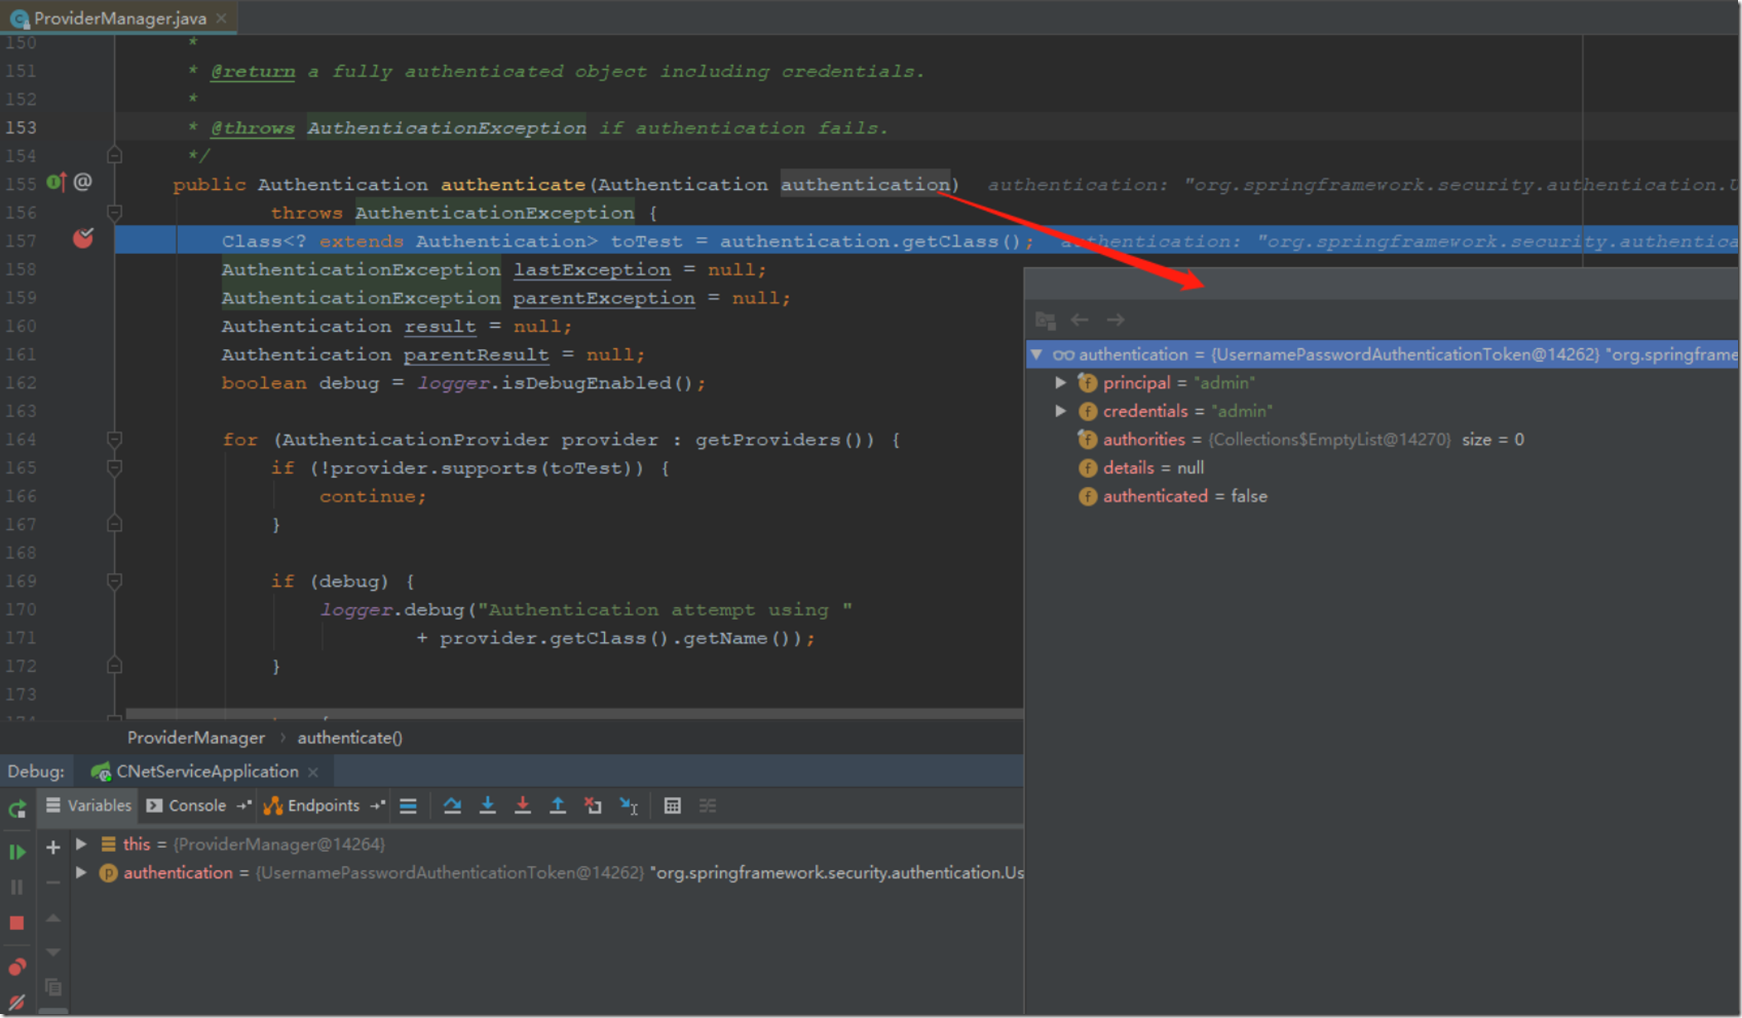
Task: Open Evaluate Expression calculator icon
Action: [x=672, y=806]
